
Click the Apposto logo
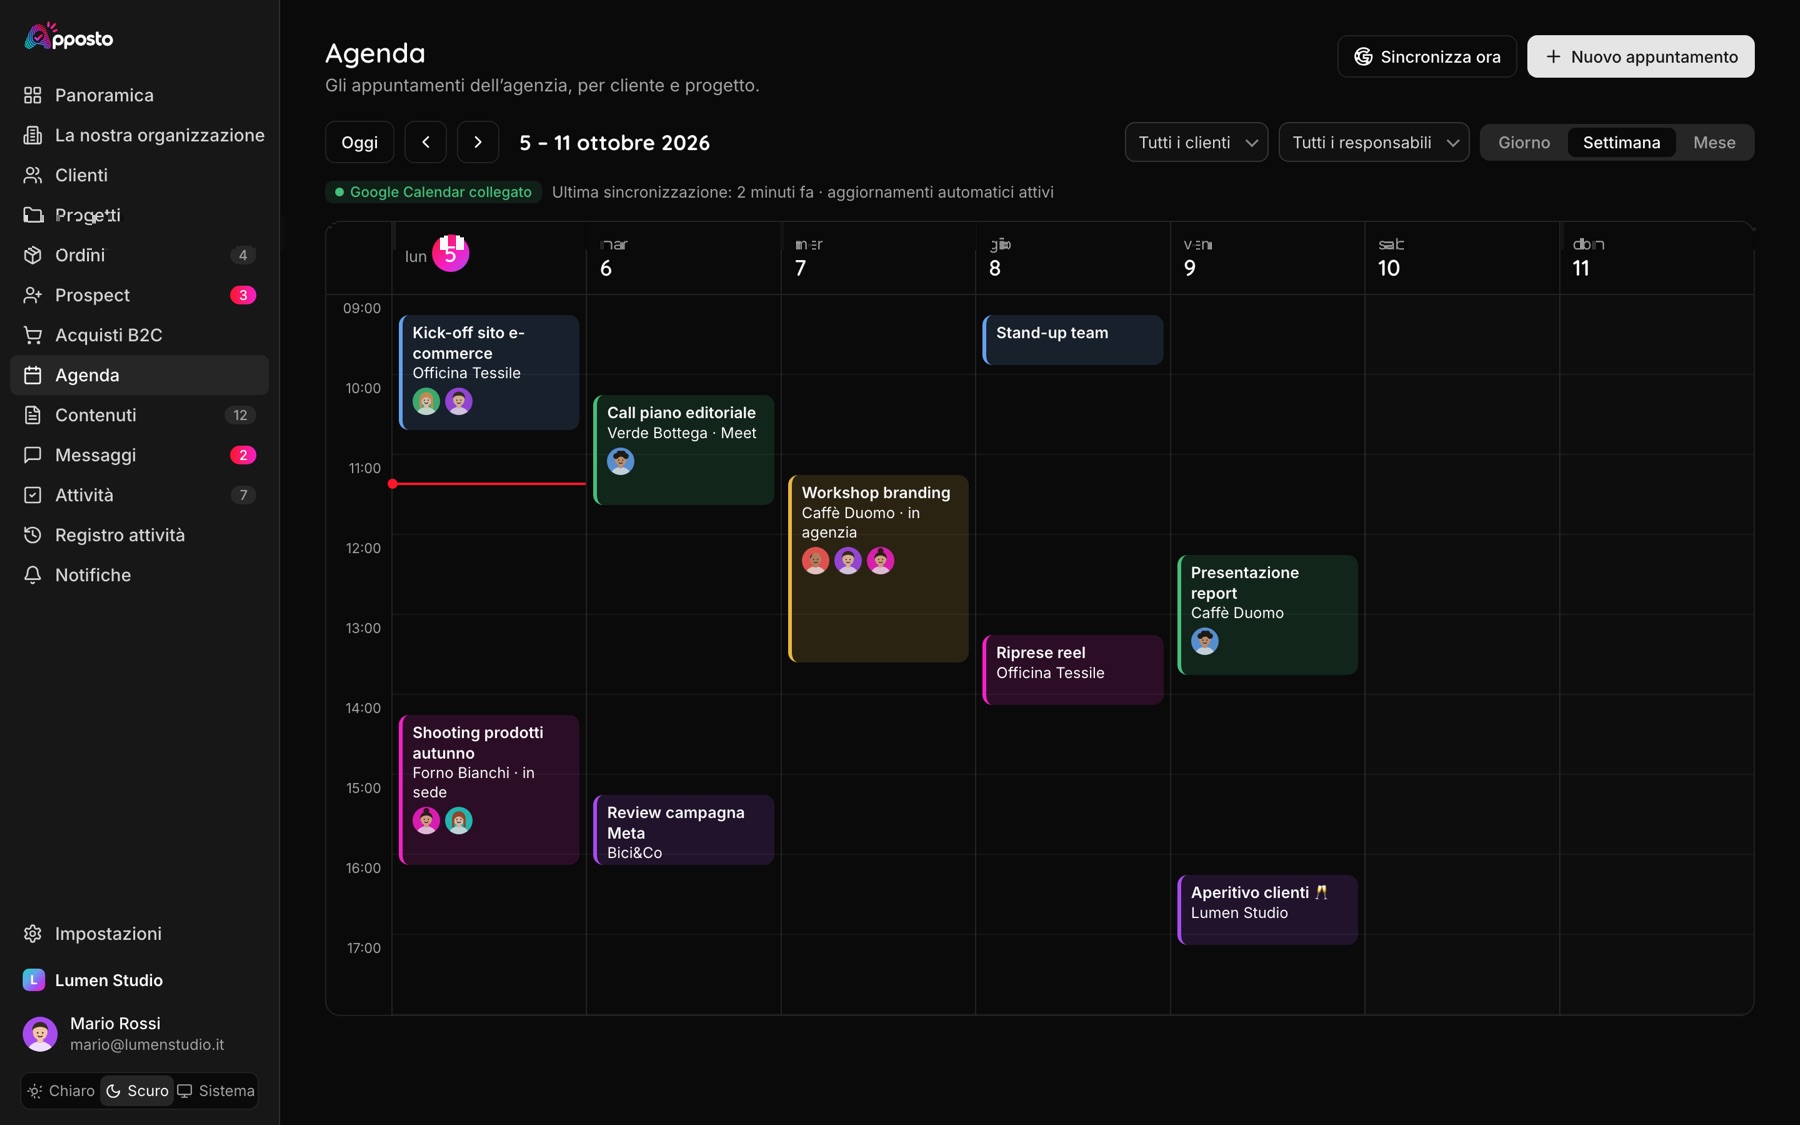click(68, 37)
